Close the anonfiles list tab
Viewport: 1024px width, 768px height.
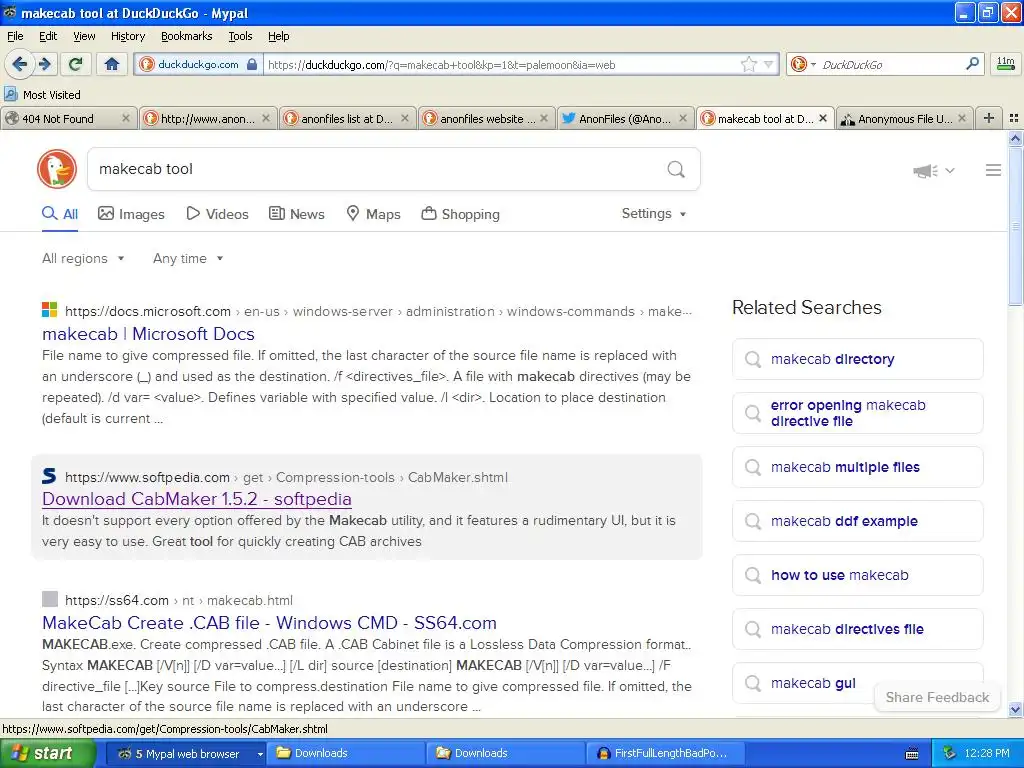pos(405,118)
